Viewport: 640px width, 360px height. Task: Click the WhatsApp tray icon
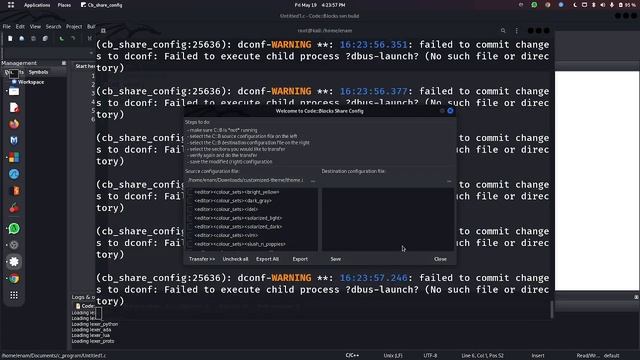(x=534, y=5)
